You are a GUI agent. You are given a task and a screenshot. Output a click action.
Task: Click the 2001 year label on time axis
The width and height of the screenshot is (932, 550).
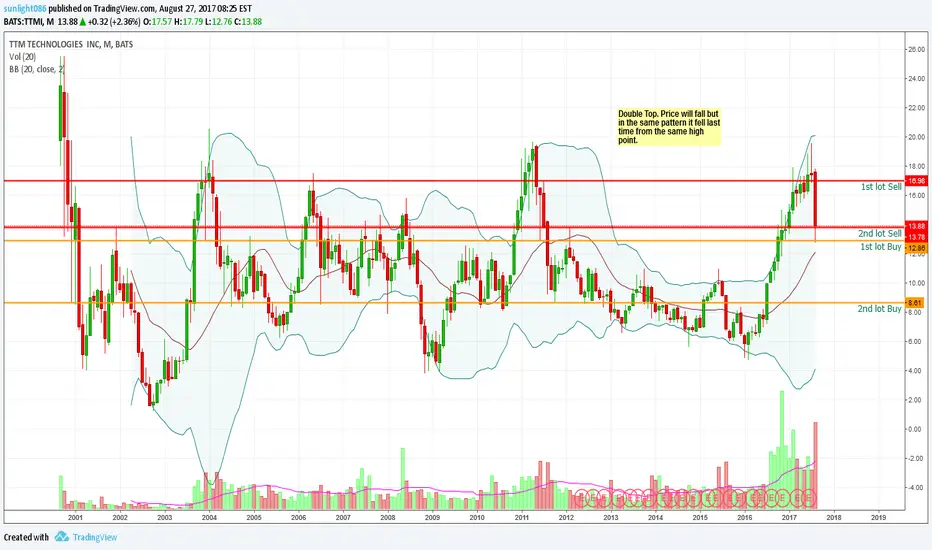point(75,517)
